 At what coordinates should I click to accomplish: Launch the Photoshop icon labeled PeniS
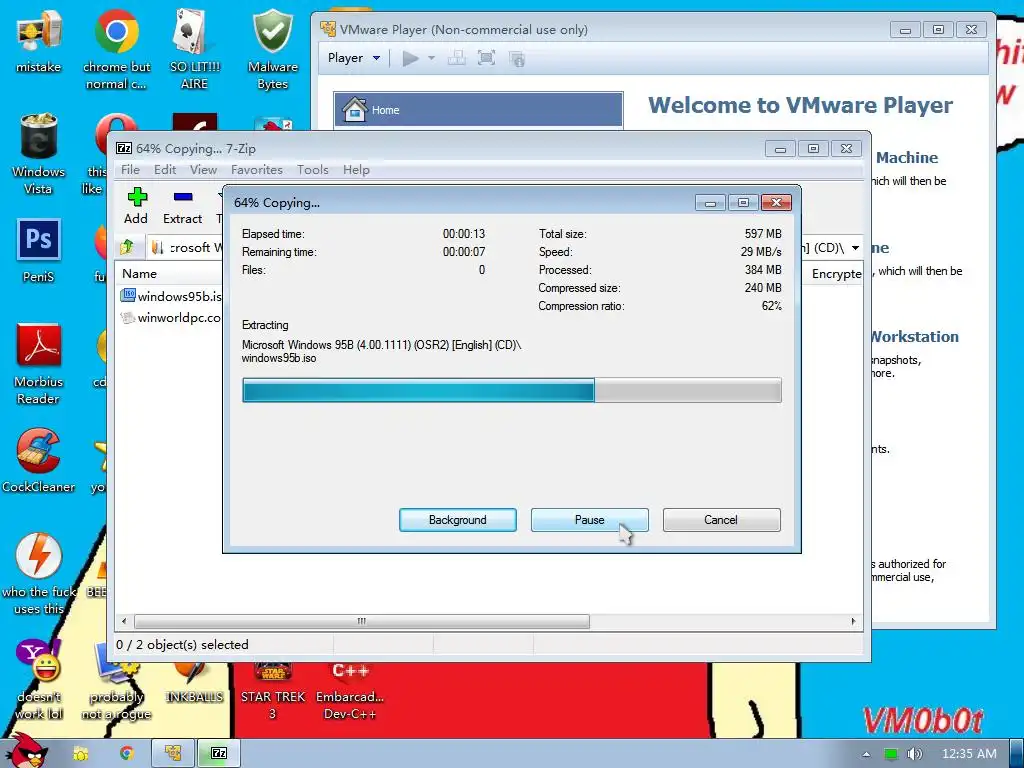tap(39, 251)
